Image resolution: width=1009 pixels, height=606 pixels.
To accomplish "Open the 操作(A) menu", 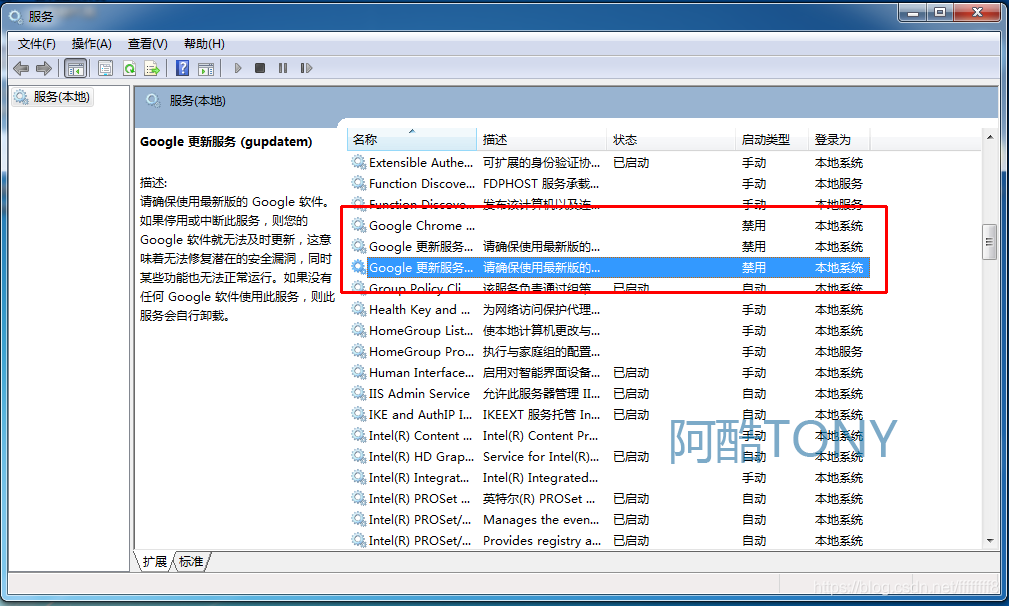I will [91, 43].
